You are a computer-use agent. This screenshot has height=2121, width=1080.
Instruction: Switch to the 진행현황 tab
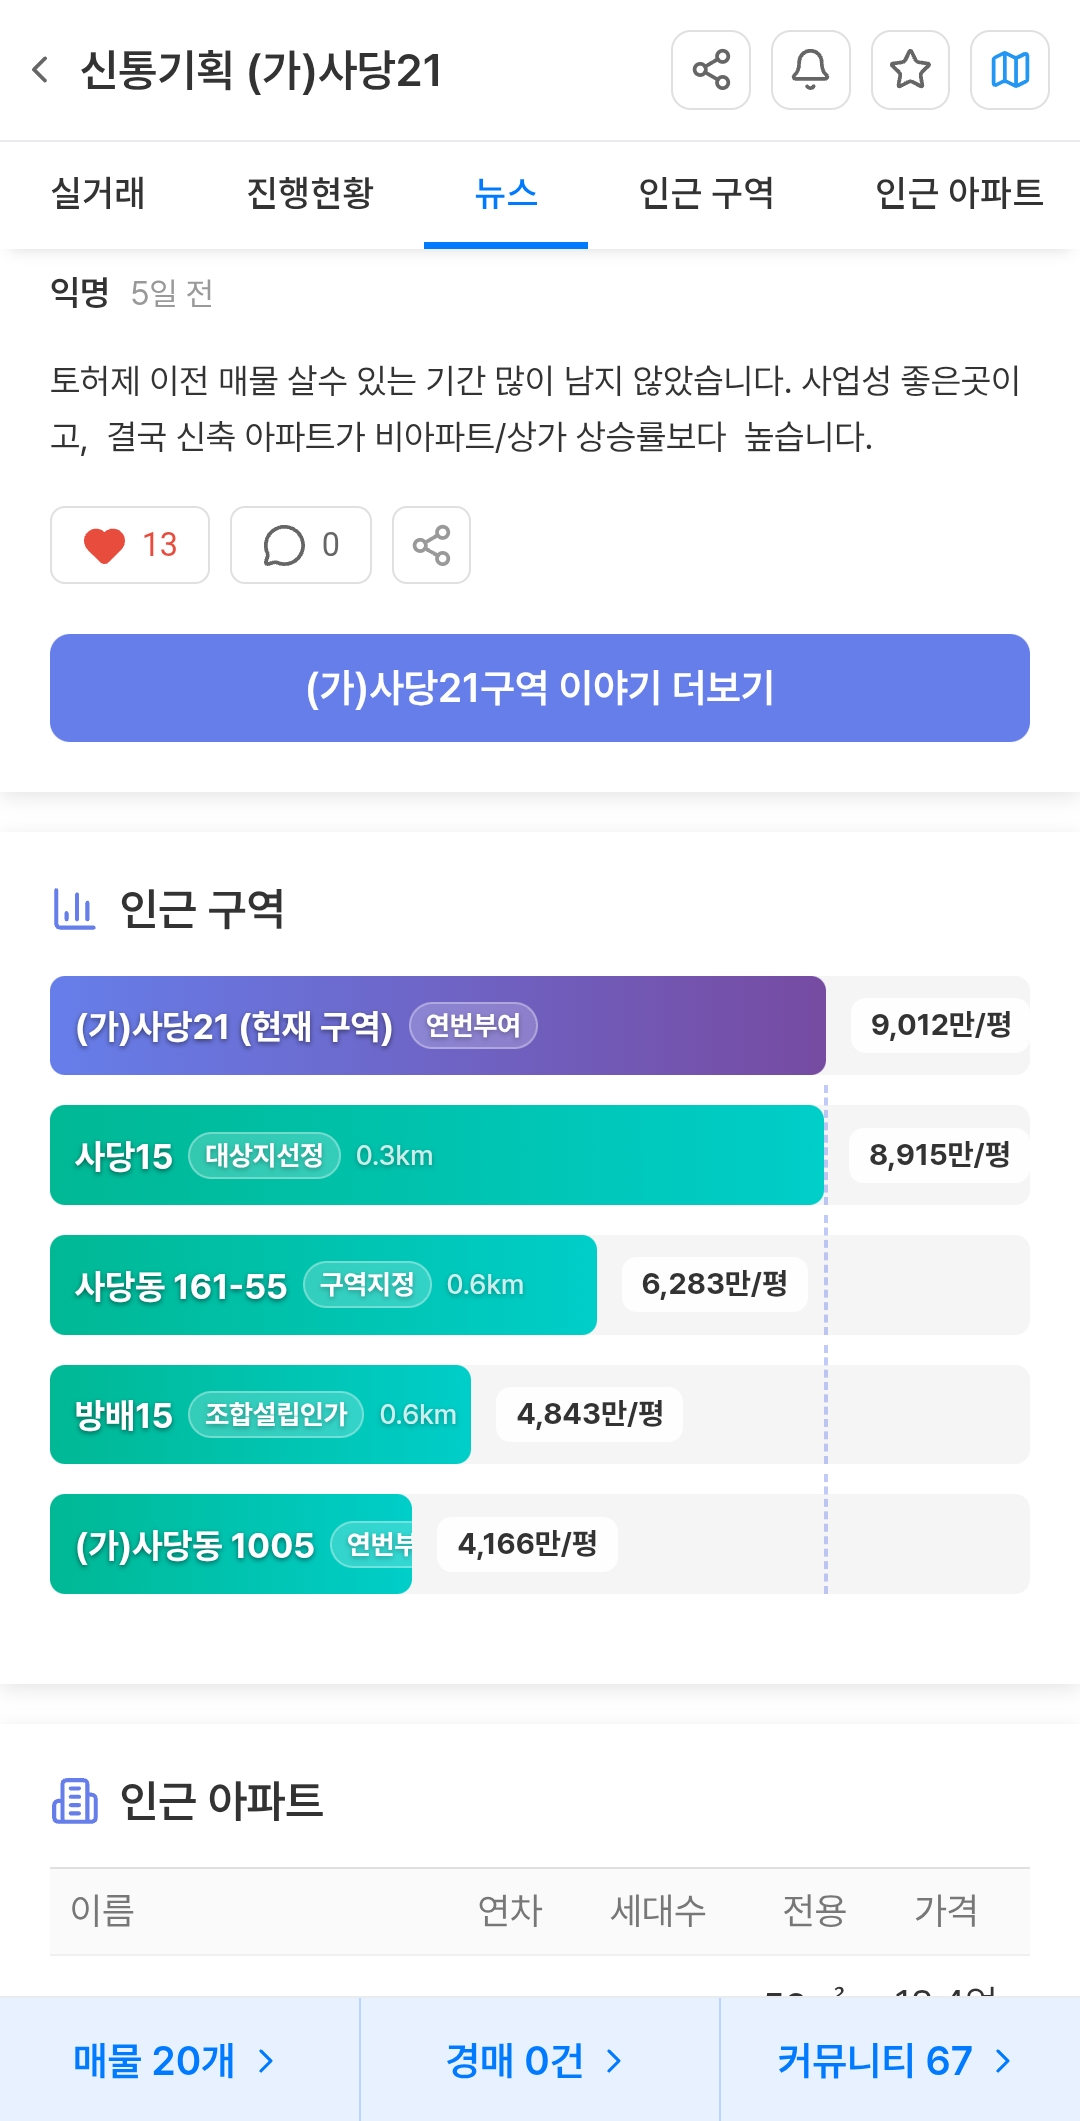[309, 193]
